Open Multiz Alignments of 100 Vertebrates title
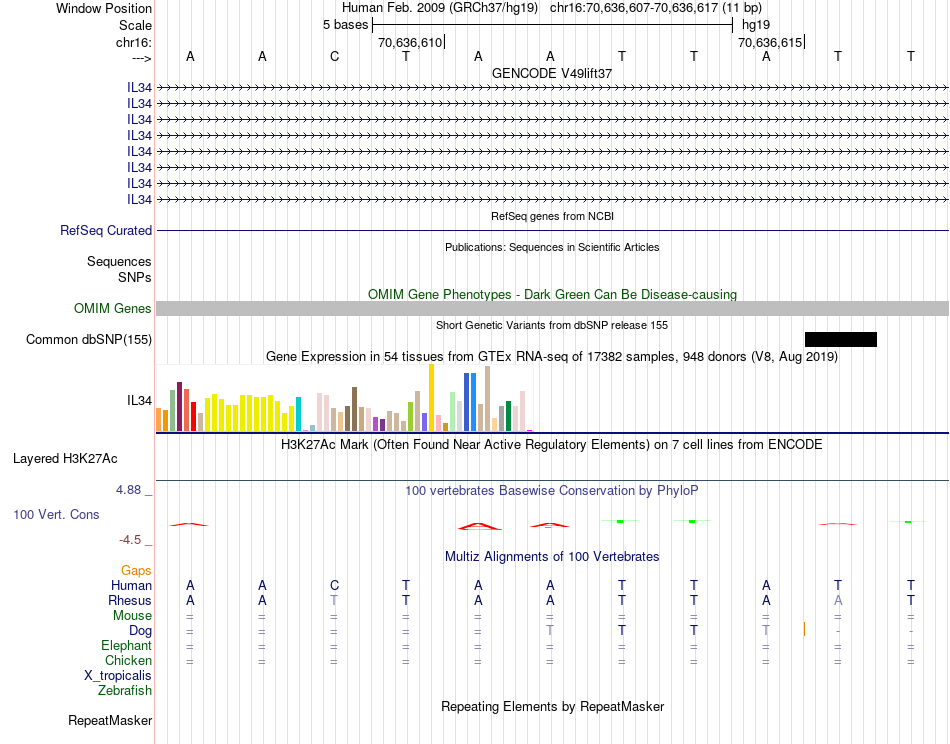The width and height of the screenshot is (950, 744). point(552,556)
